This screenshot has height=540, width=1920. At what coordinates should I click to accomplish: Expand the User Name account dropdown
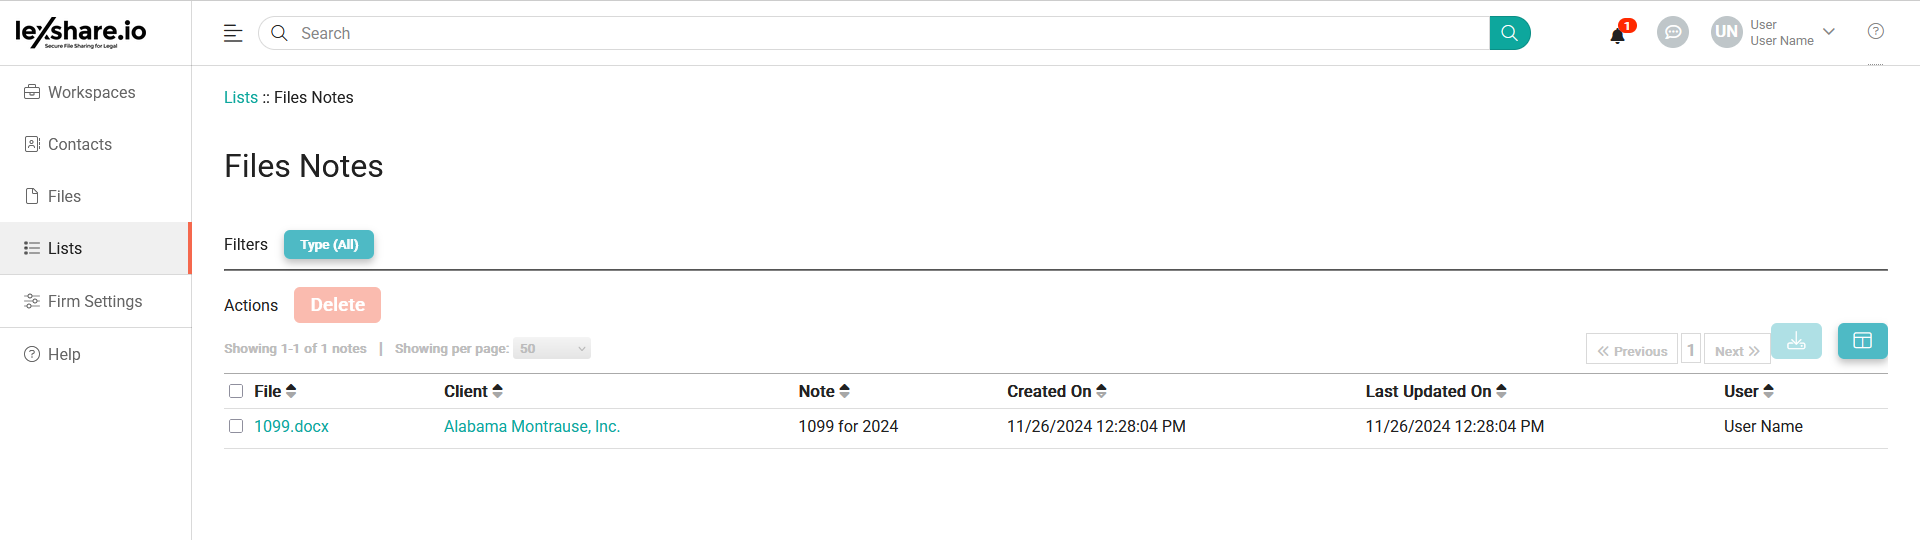click(x=1829, y=32)
